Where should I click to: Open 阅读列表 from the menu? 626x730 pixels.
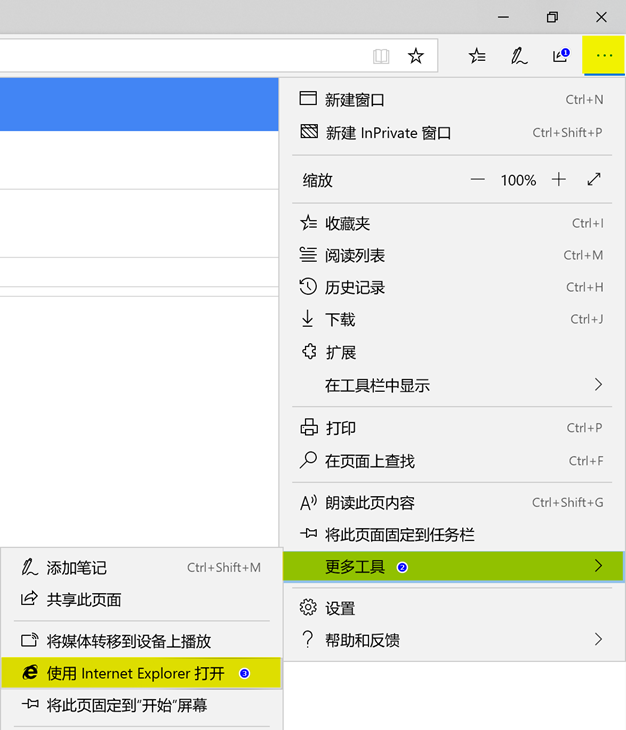pyautogui.click(x=452, y=255)
